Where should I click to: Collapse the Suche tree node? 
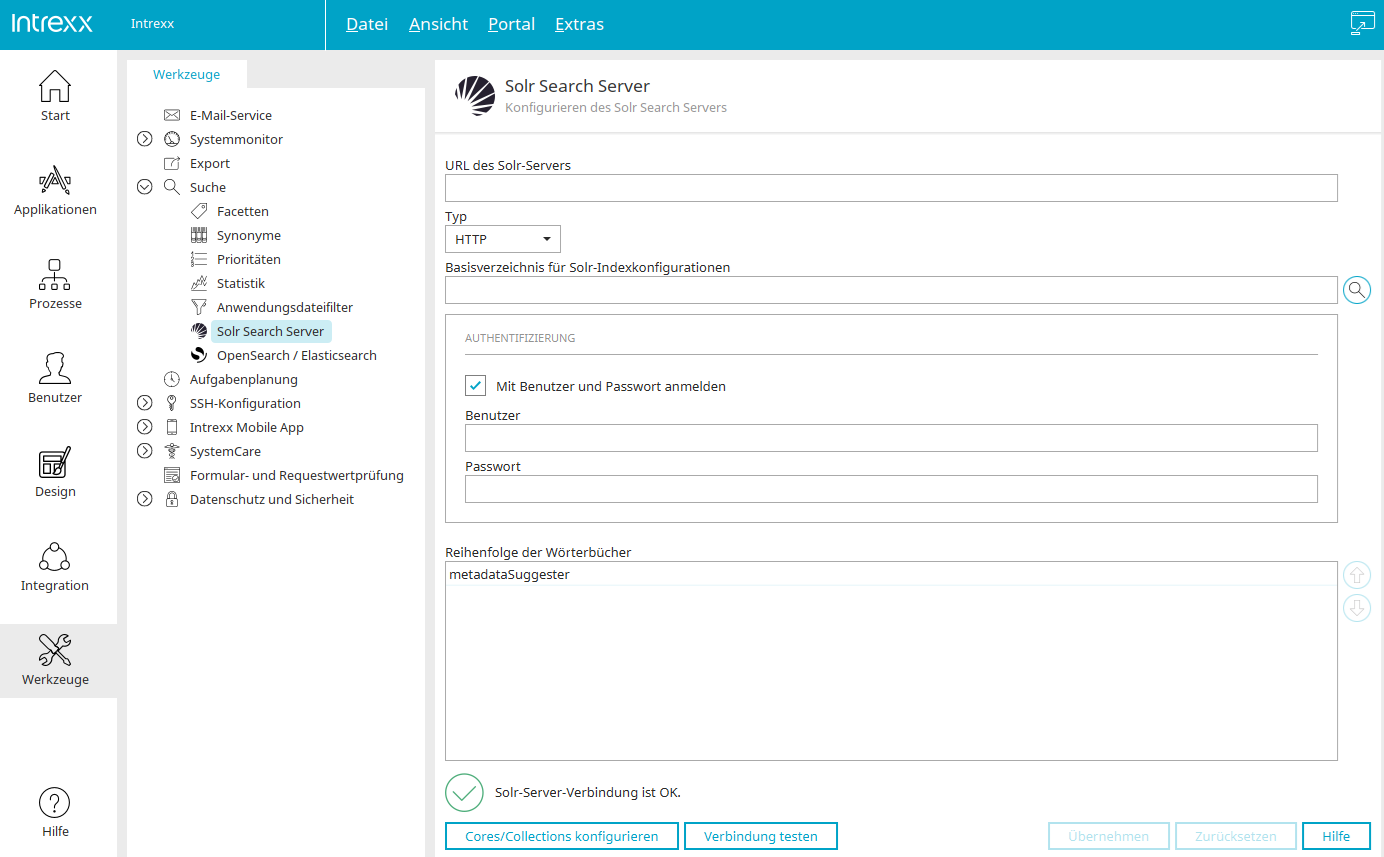click(145, 187)
